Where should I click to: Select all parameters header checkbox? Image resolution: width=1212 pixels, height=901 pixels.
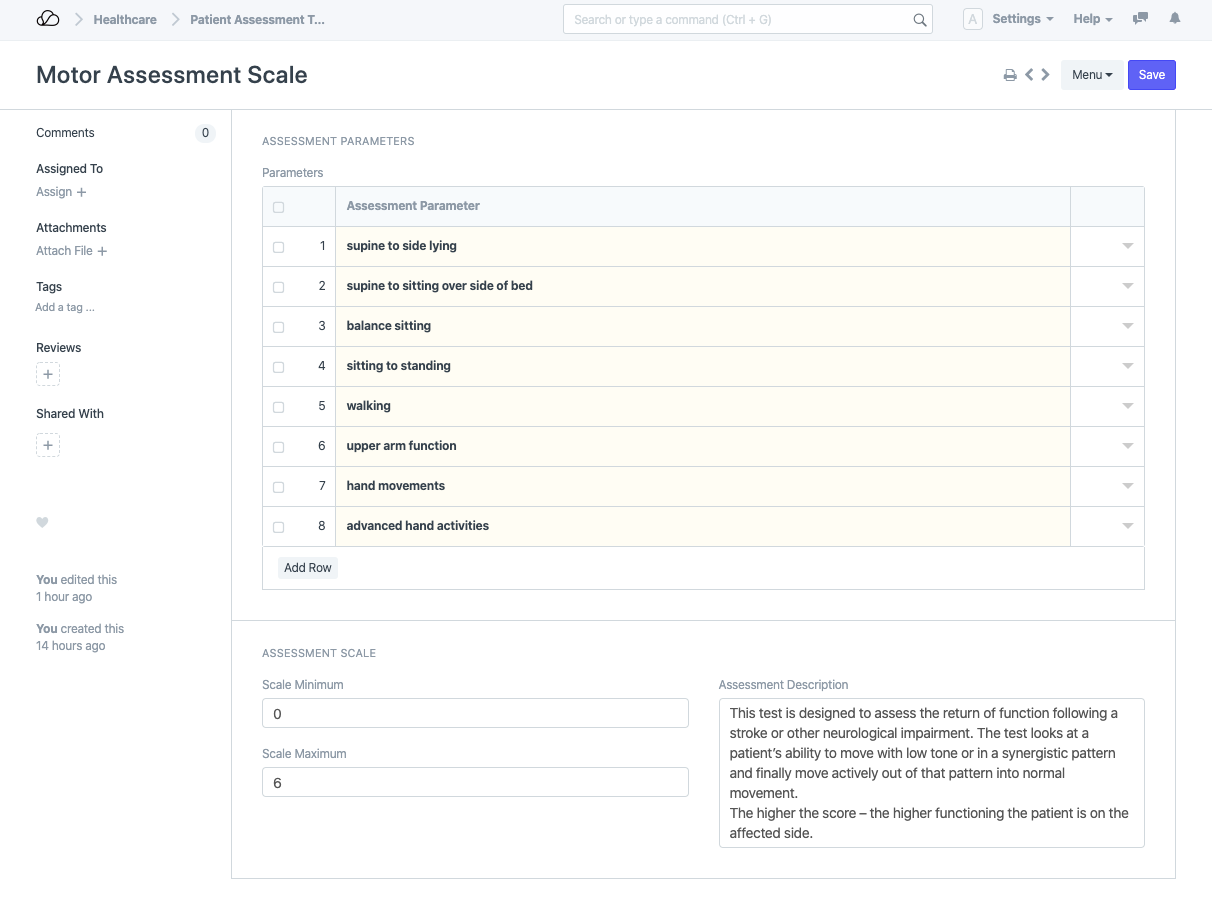pos(278,207)
